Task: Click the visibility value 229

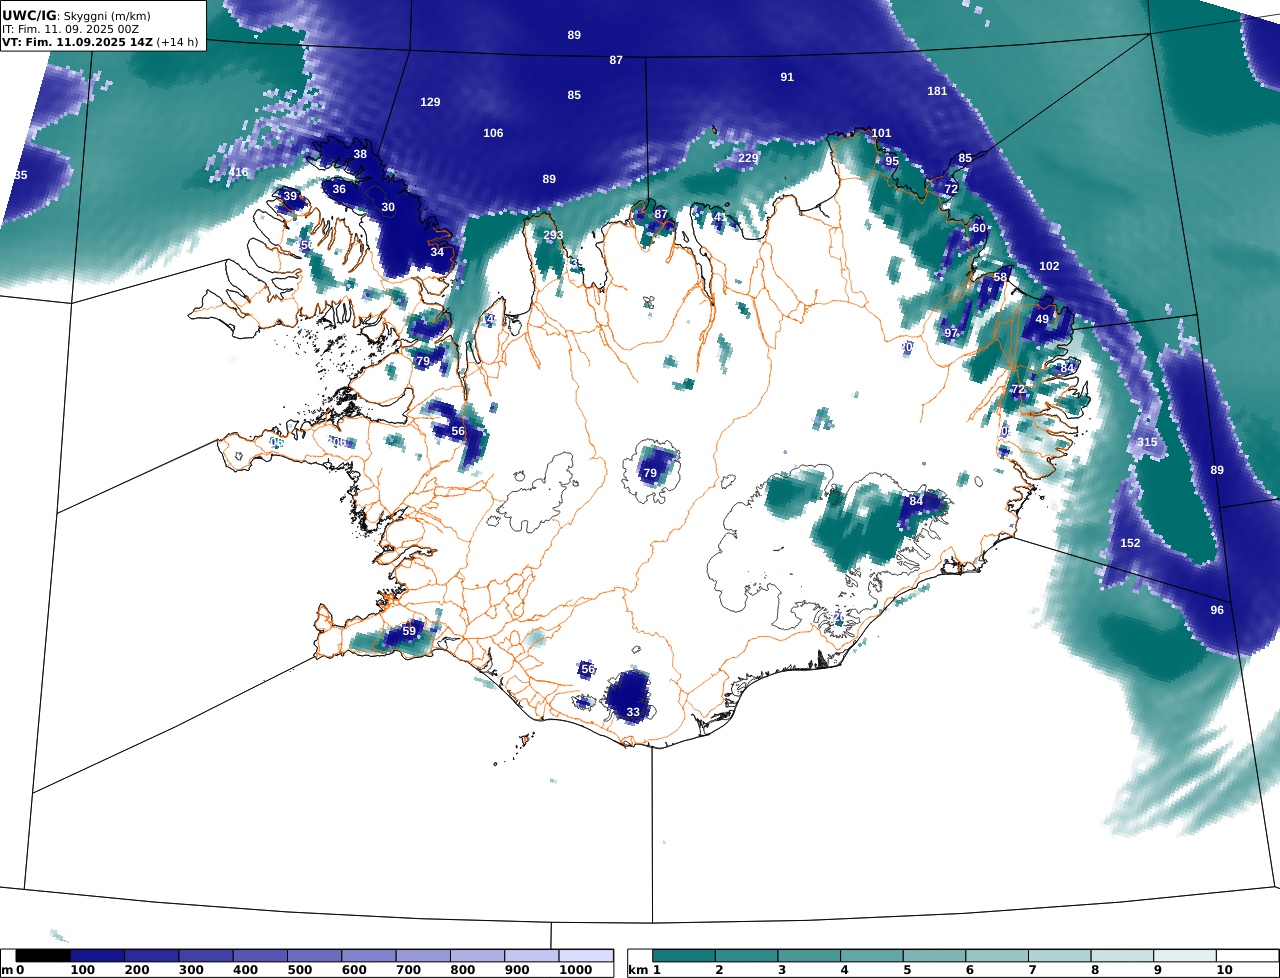Action: point(748,158)
